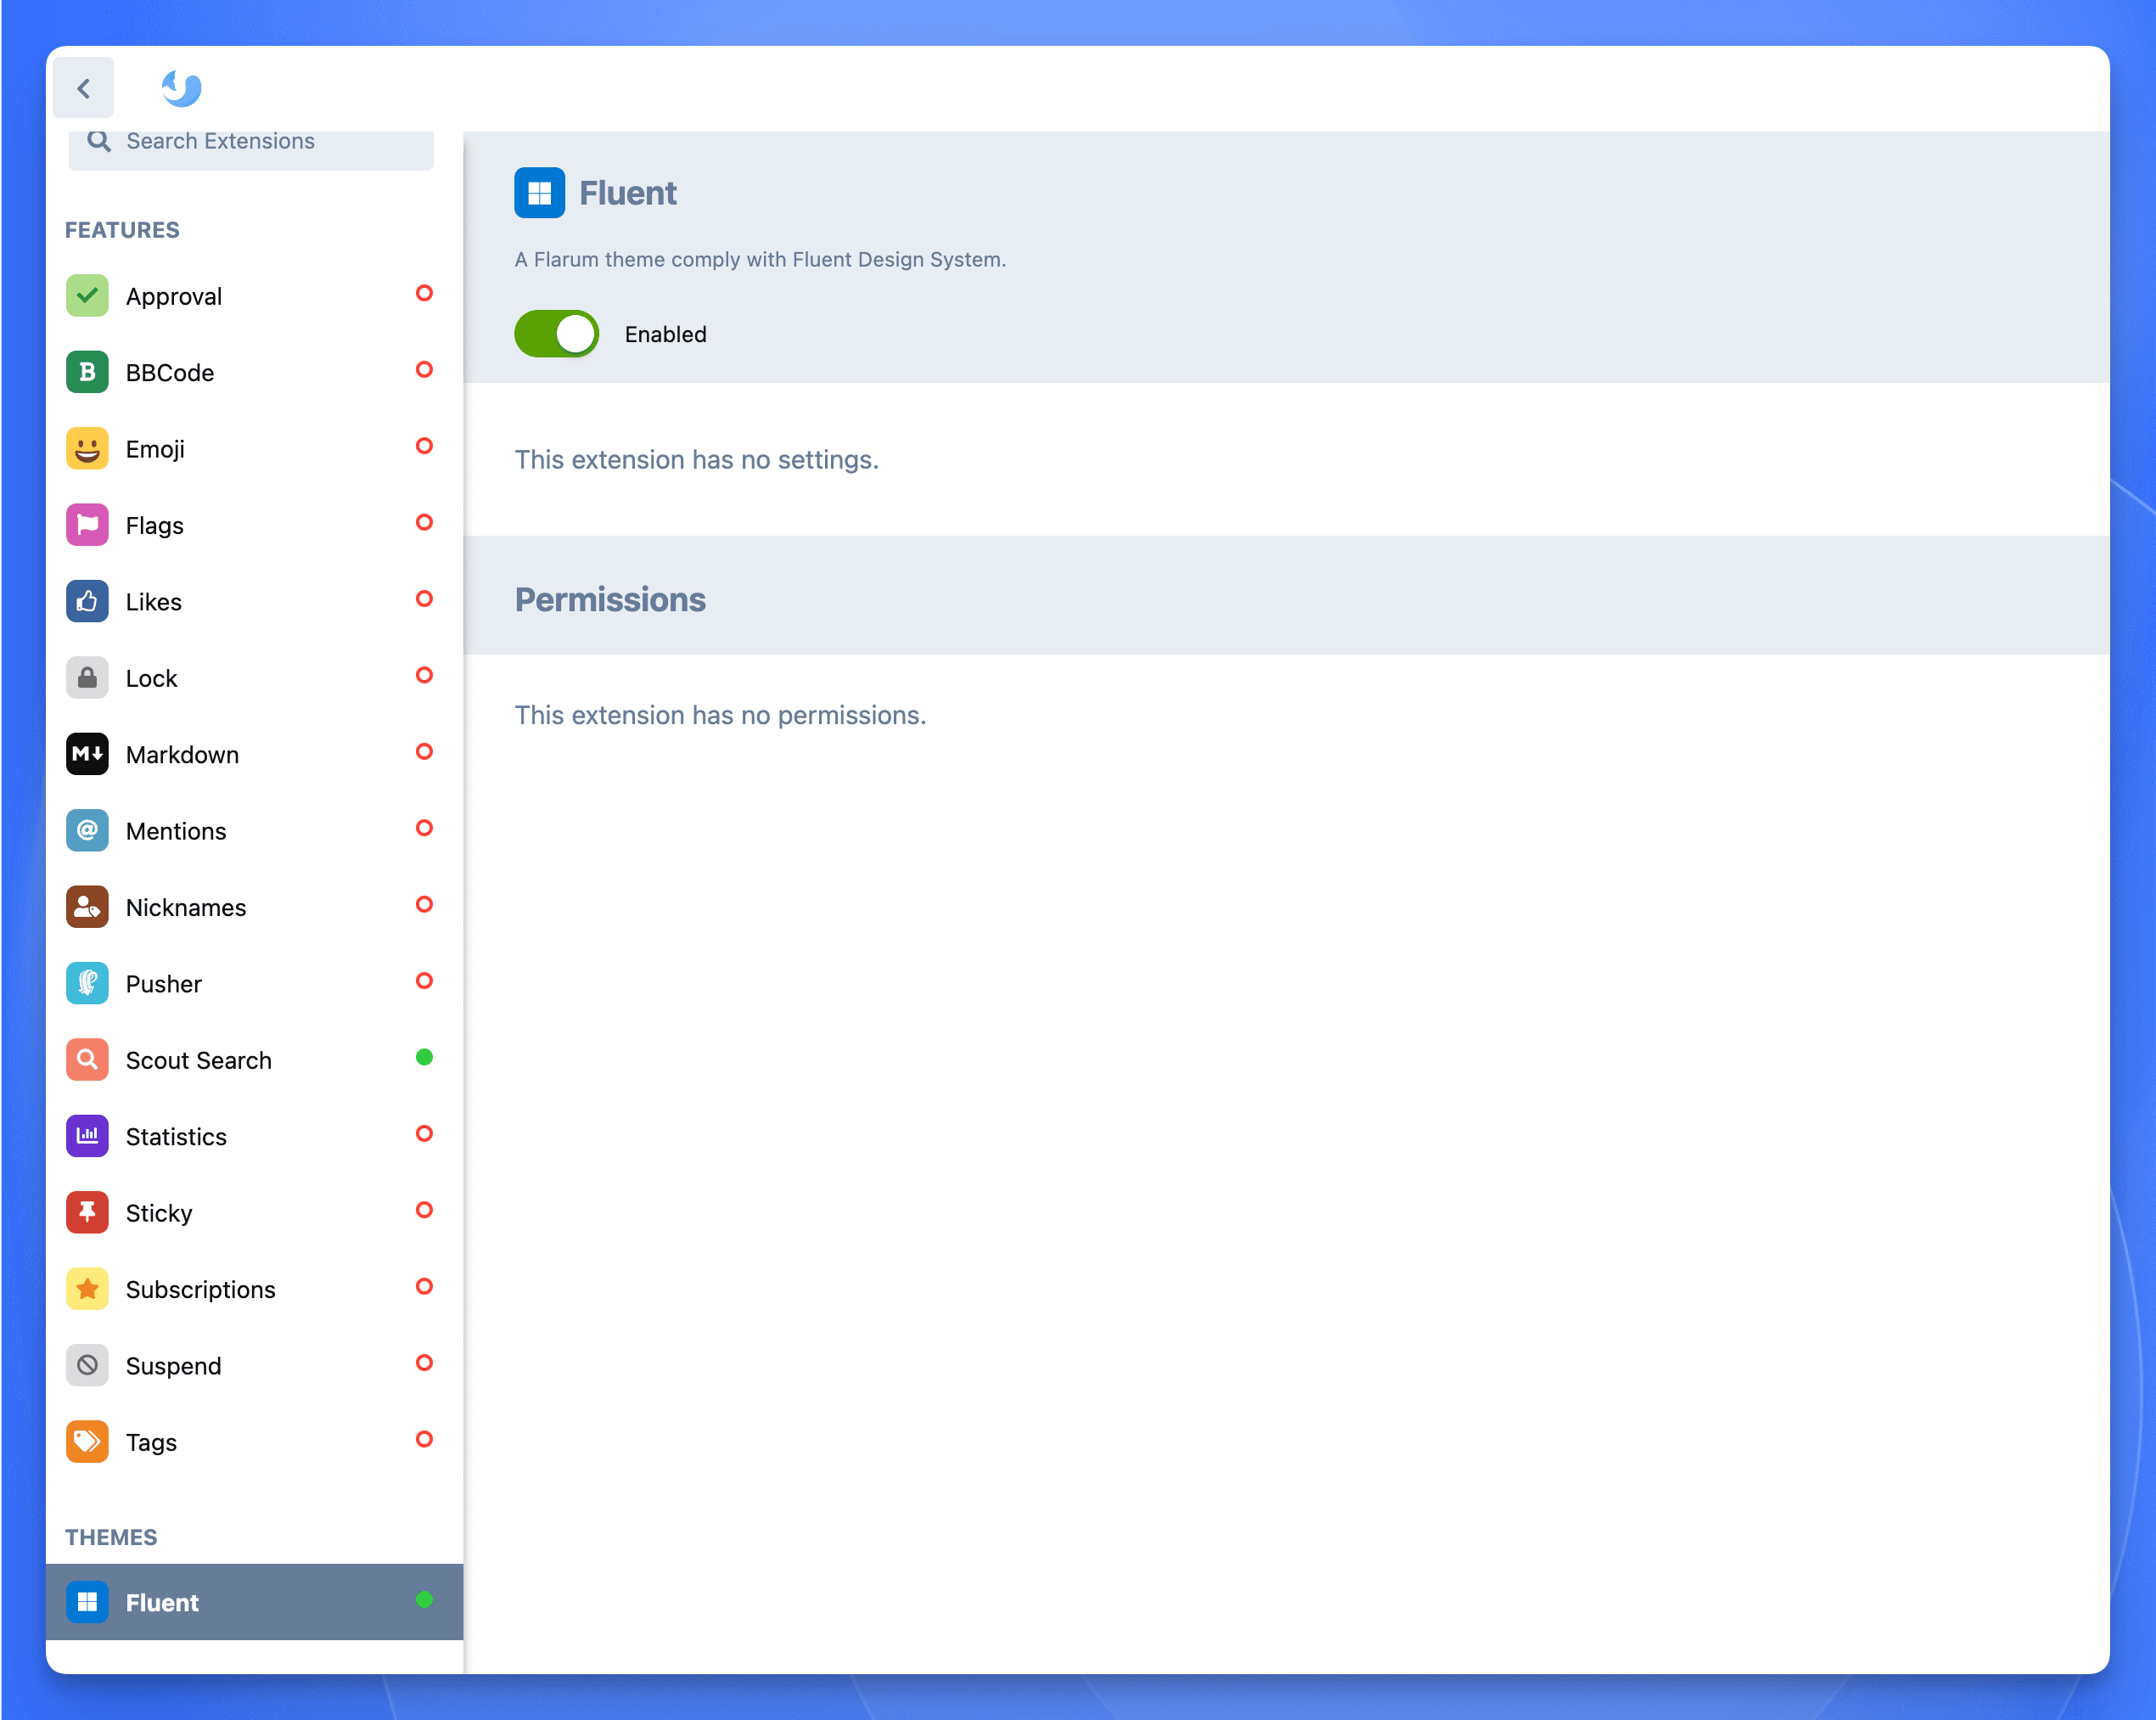Click the Emoji extension icon
This screenshot has width=2156, height=1720.
coord(87,448)
